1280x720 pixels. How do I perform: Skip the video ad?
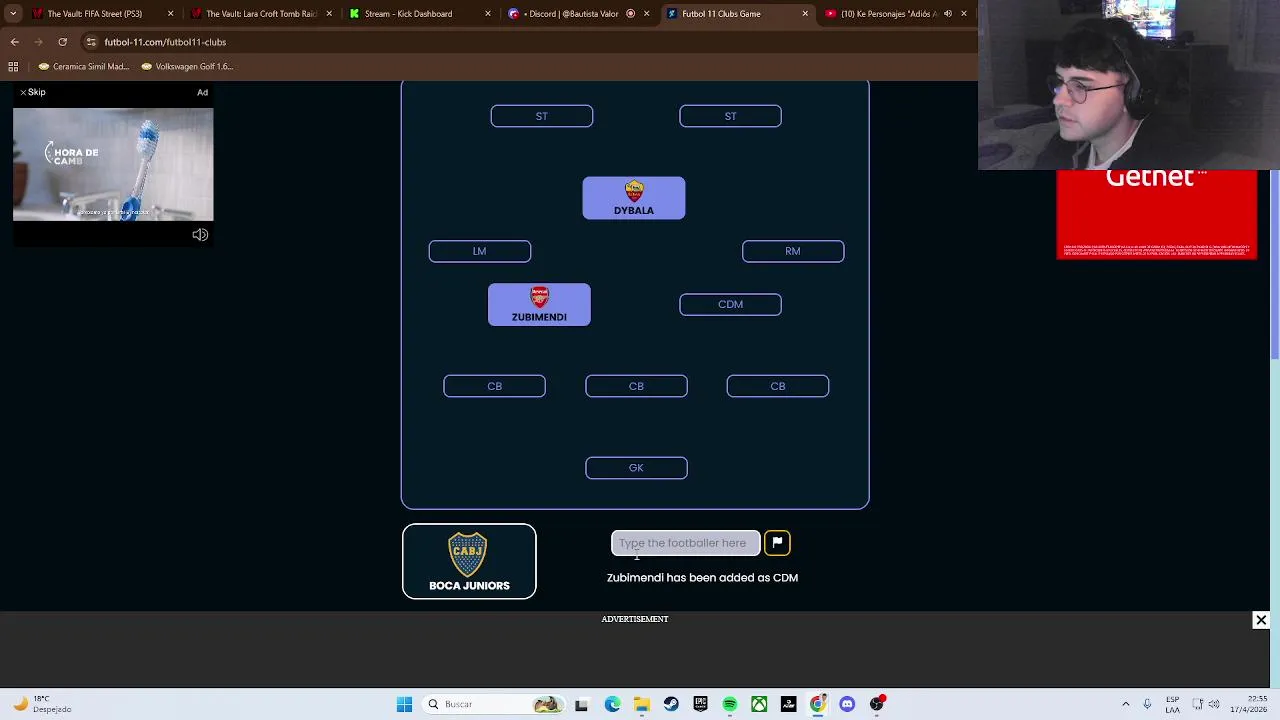(33, 92)
